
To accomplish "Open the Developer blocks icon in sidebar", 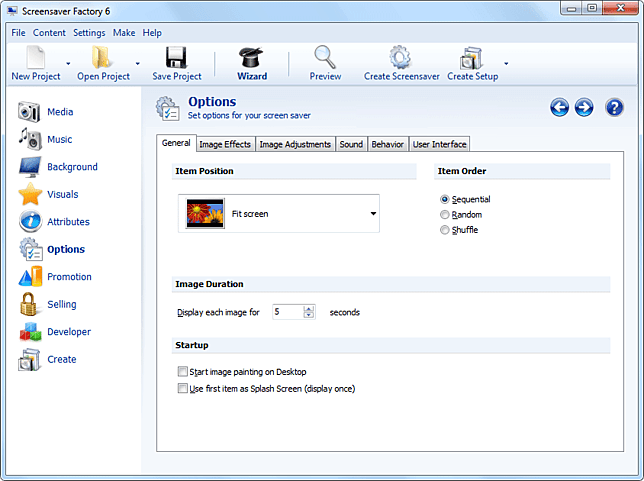I will click(30, 331).
